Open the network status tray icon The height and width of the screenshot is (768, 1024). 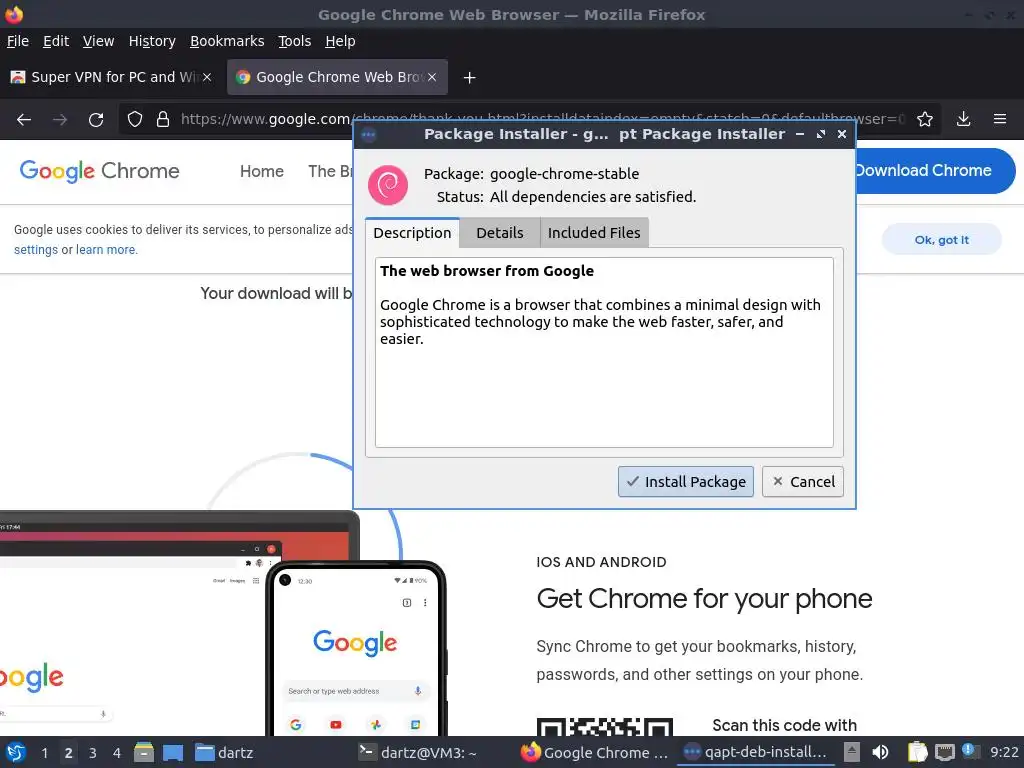[944, 753]
